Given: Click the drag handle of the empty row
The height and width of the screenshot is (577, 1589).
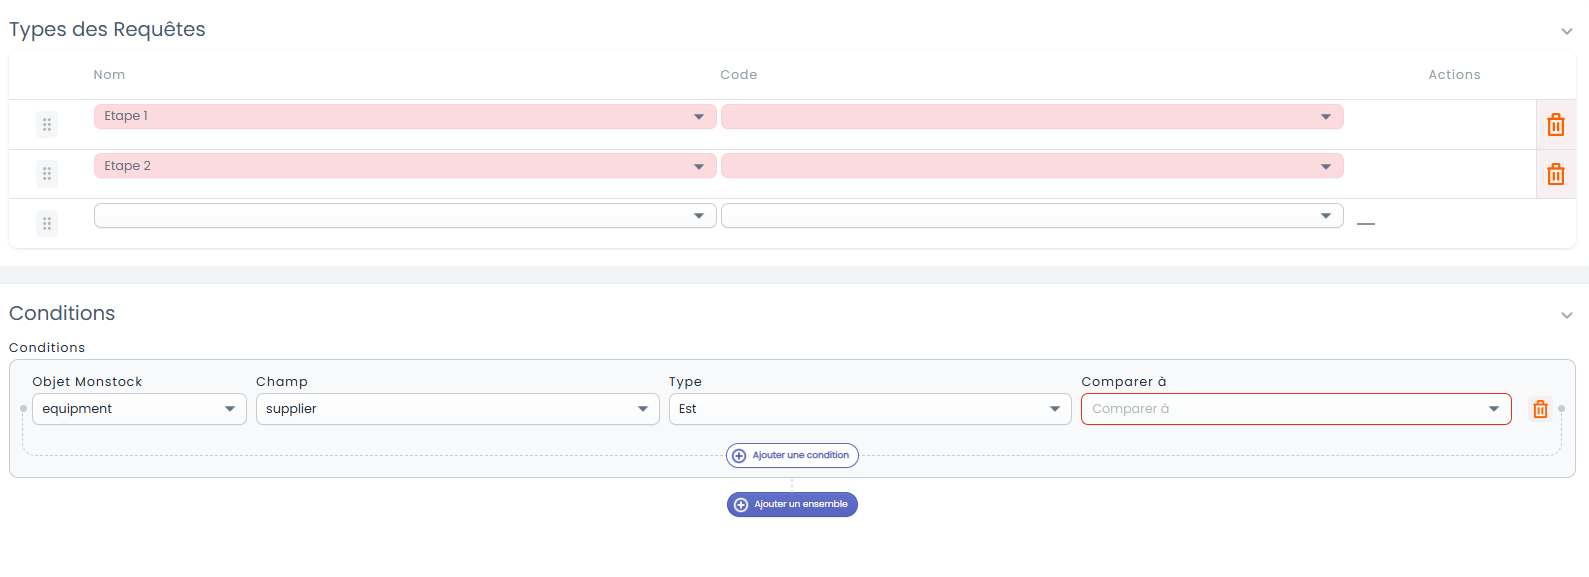Looking at the screenshot, I should pyautogui.click(x=47, y=224).
